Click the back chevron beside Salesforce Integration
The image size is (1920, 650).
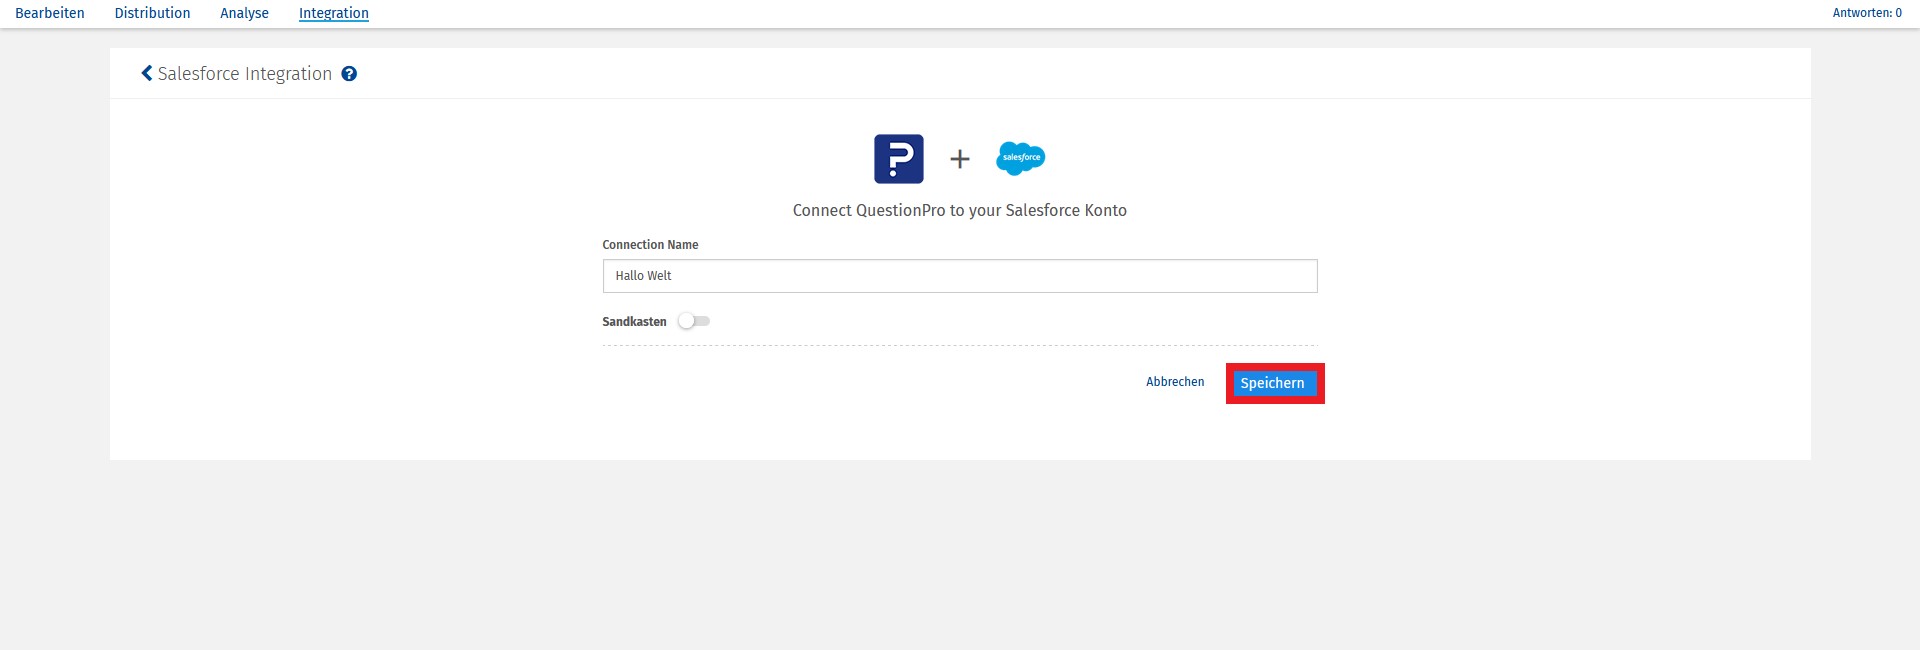click(147, 73)
